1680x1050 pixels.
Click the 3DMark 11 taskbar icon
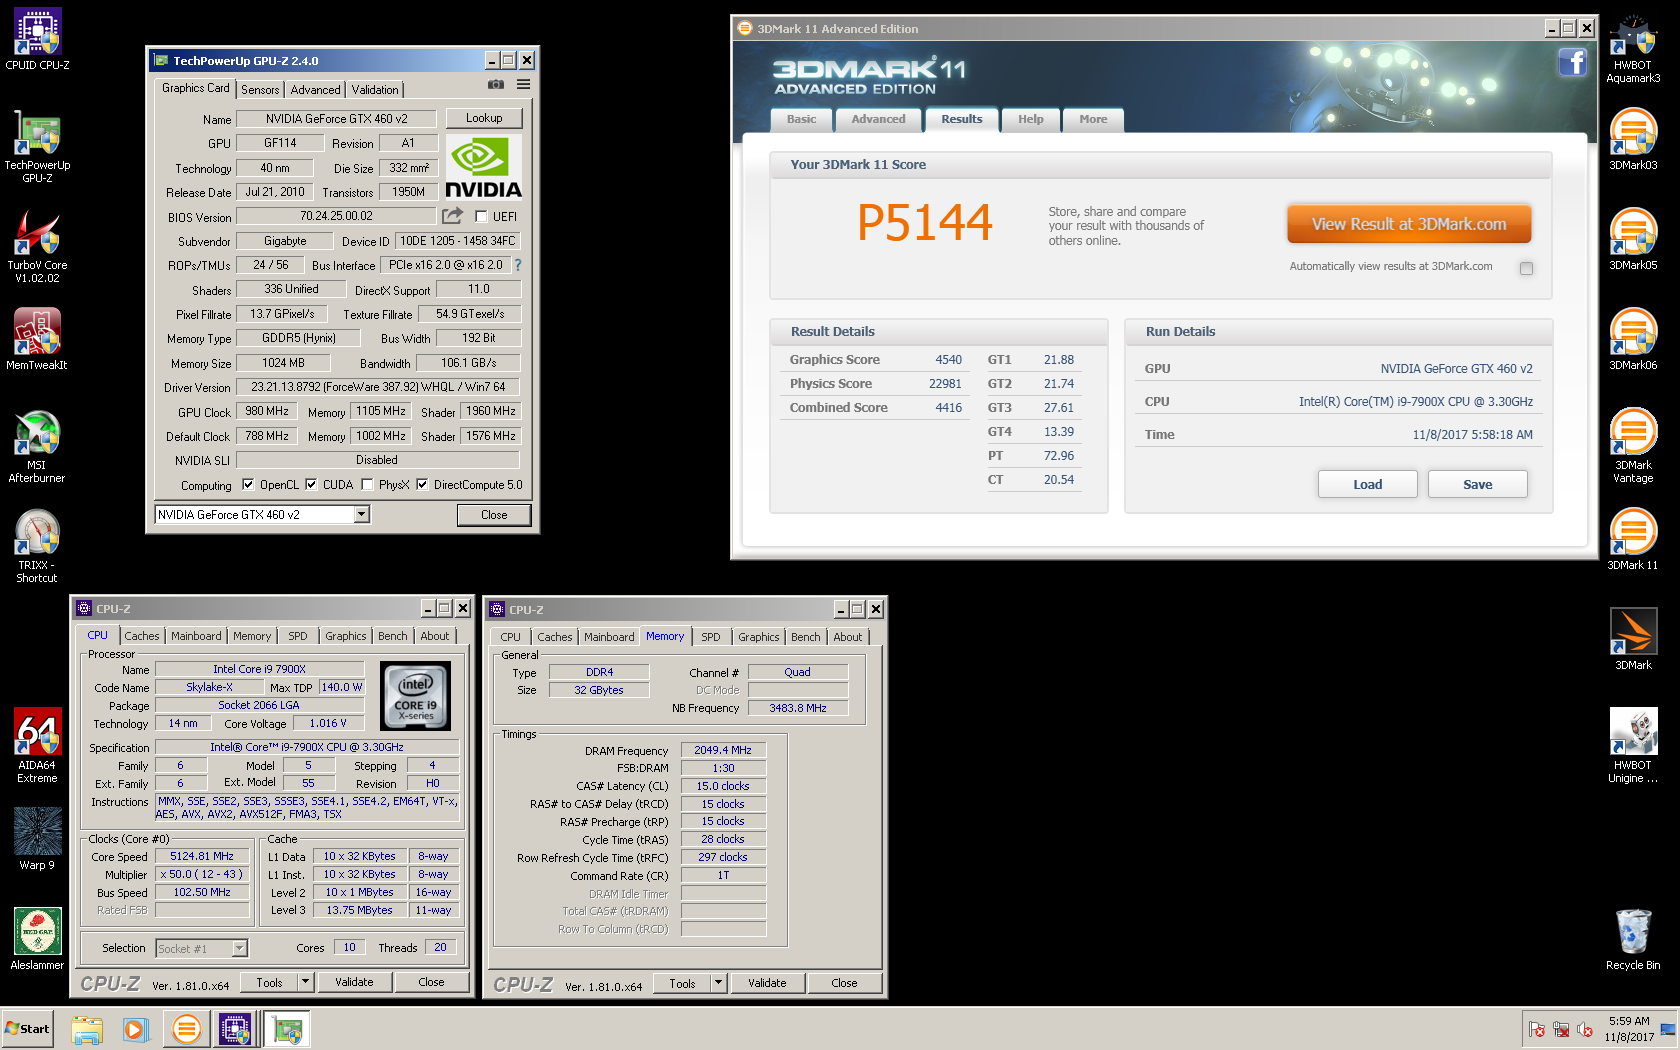tap(186, 1029)
